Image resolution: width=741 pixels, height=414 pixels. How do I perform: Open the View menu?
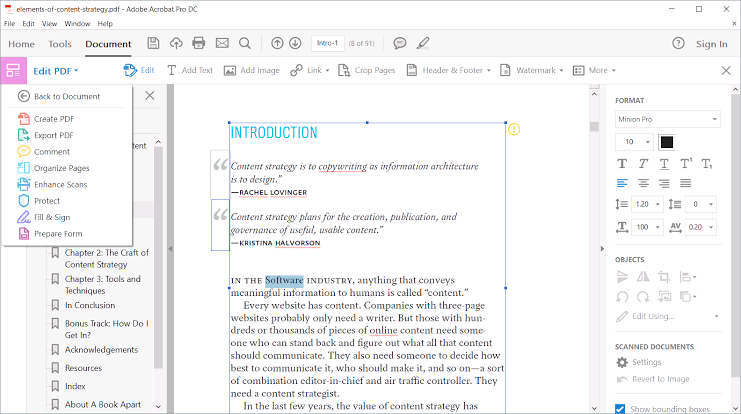49,24
